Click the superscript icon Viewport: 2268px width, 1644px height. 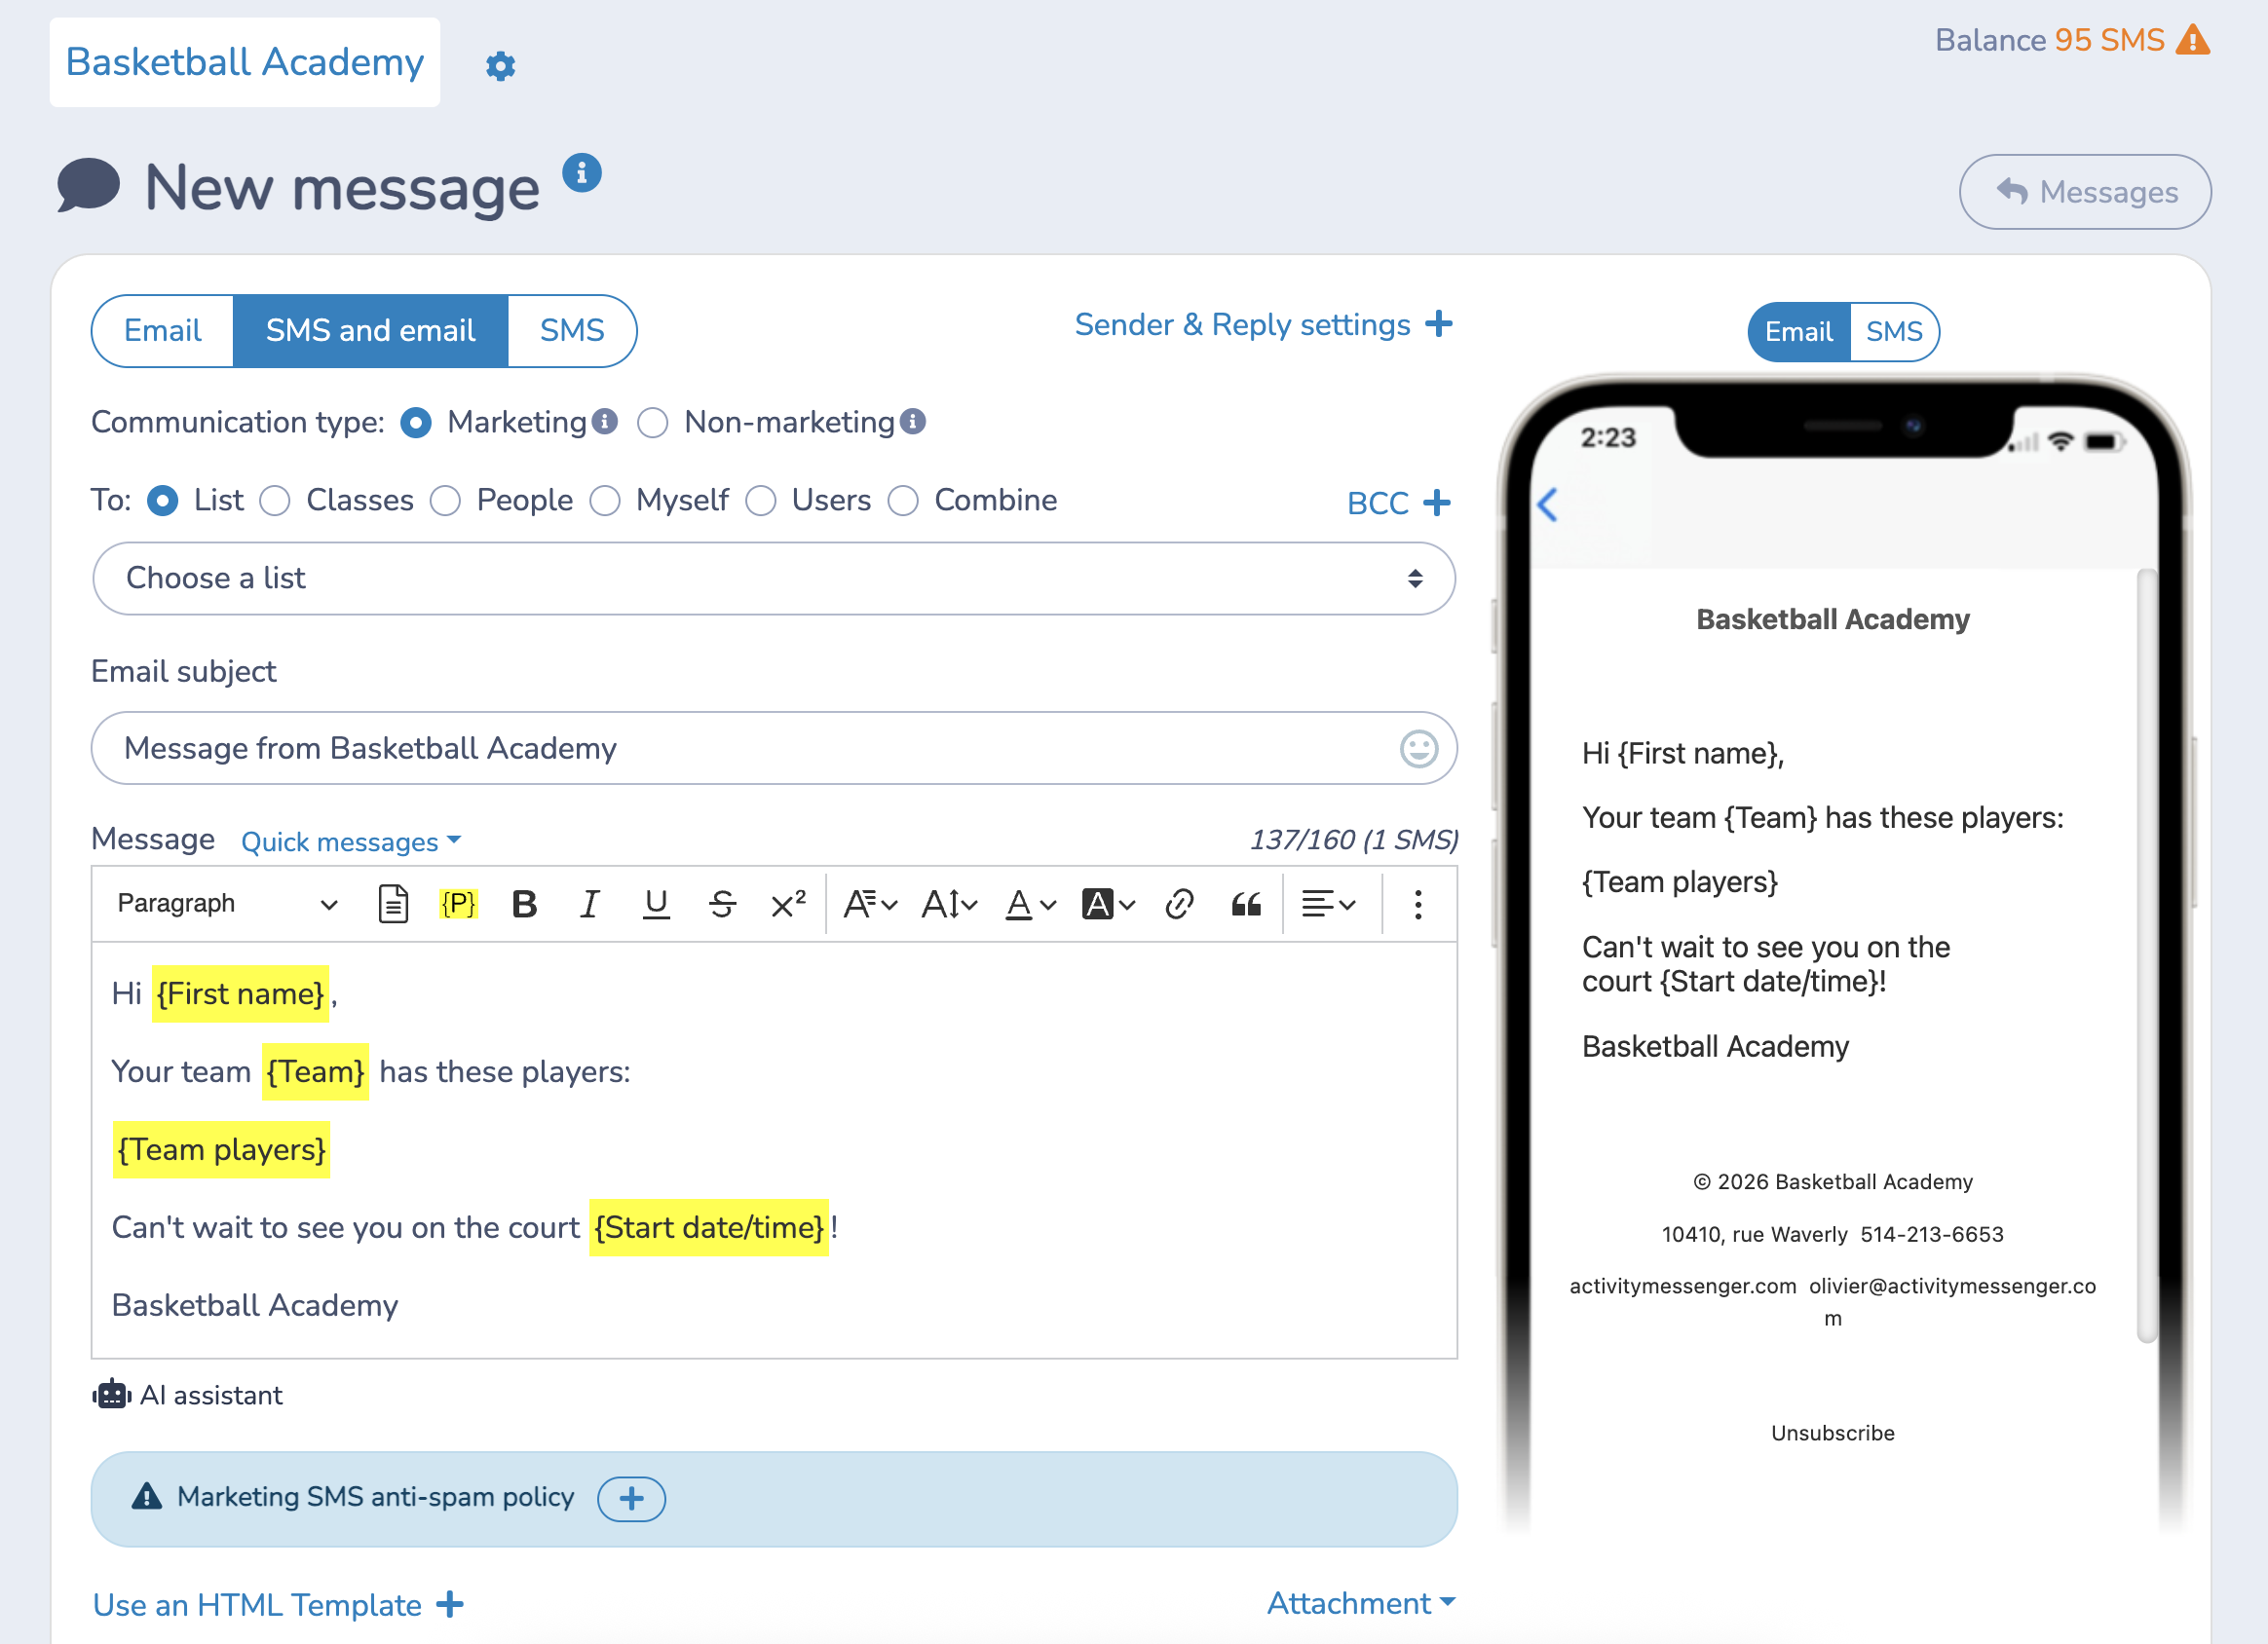(788, 903)
